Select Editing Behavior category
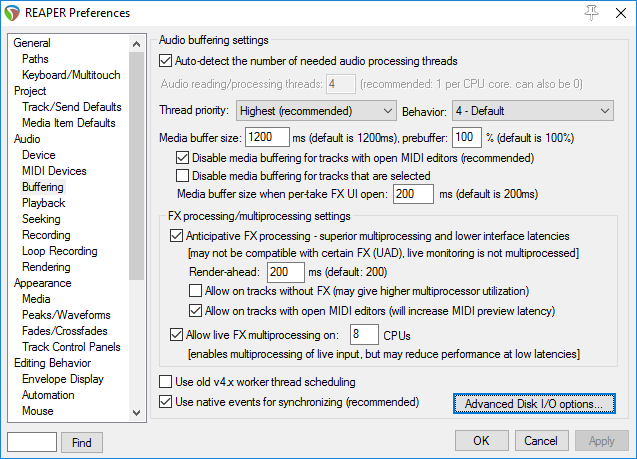 (52, 363)
